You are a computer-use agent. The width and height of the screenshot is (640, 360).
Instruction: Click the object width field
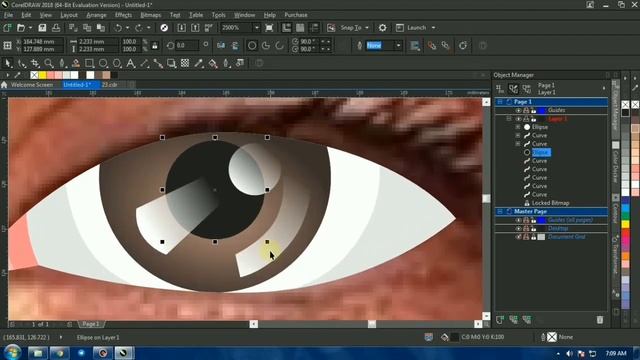tap(98, 42)
